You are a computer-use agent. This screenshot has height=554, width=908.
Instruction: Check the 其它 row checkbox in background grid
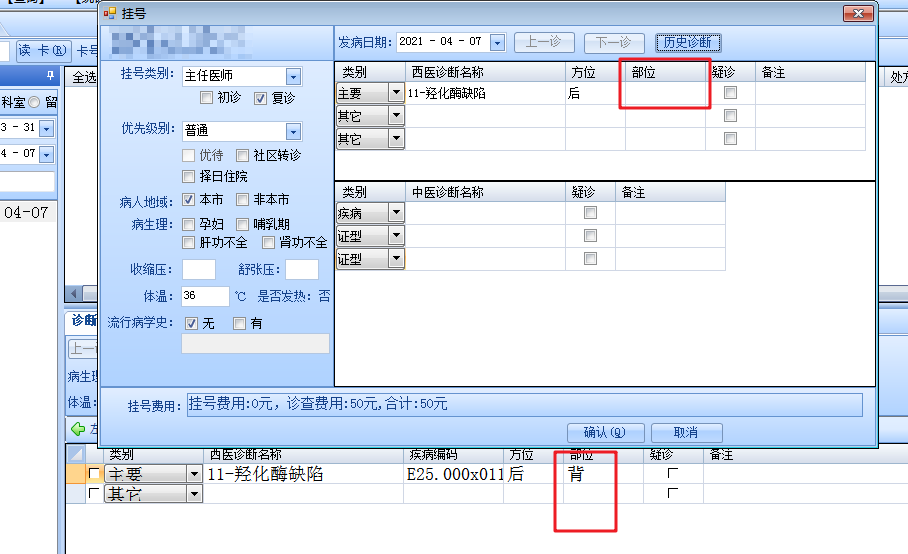[94, 493]
